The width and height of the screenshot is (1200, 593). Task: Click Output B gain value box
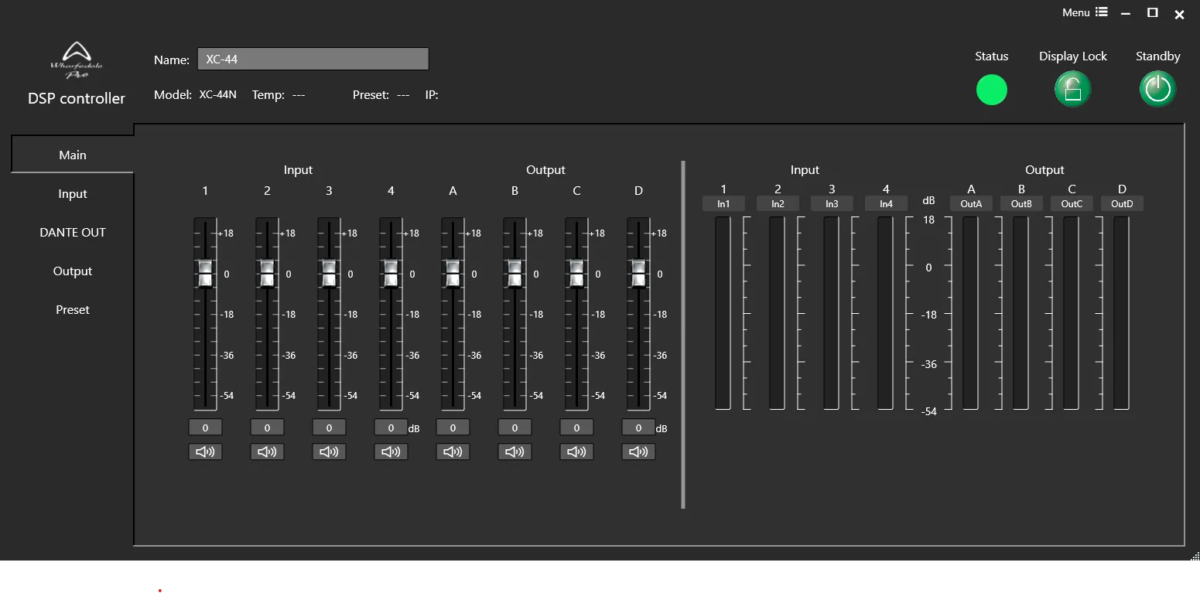(x=515, y=428)
